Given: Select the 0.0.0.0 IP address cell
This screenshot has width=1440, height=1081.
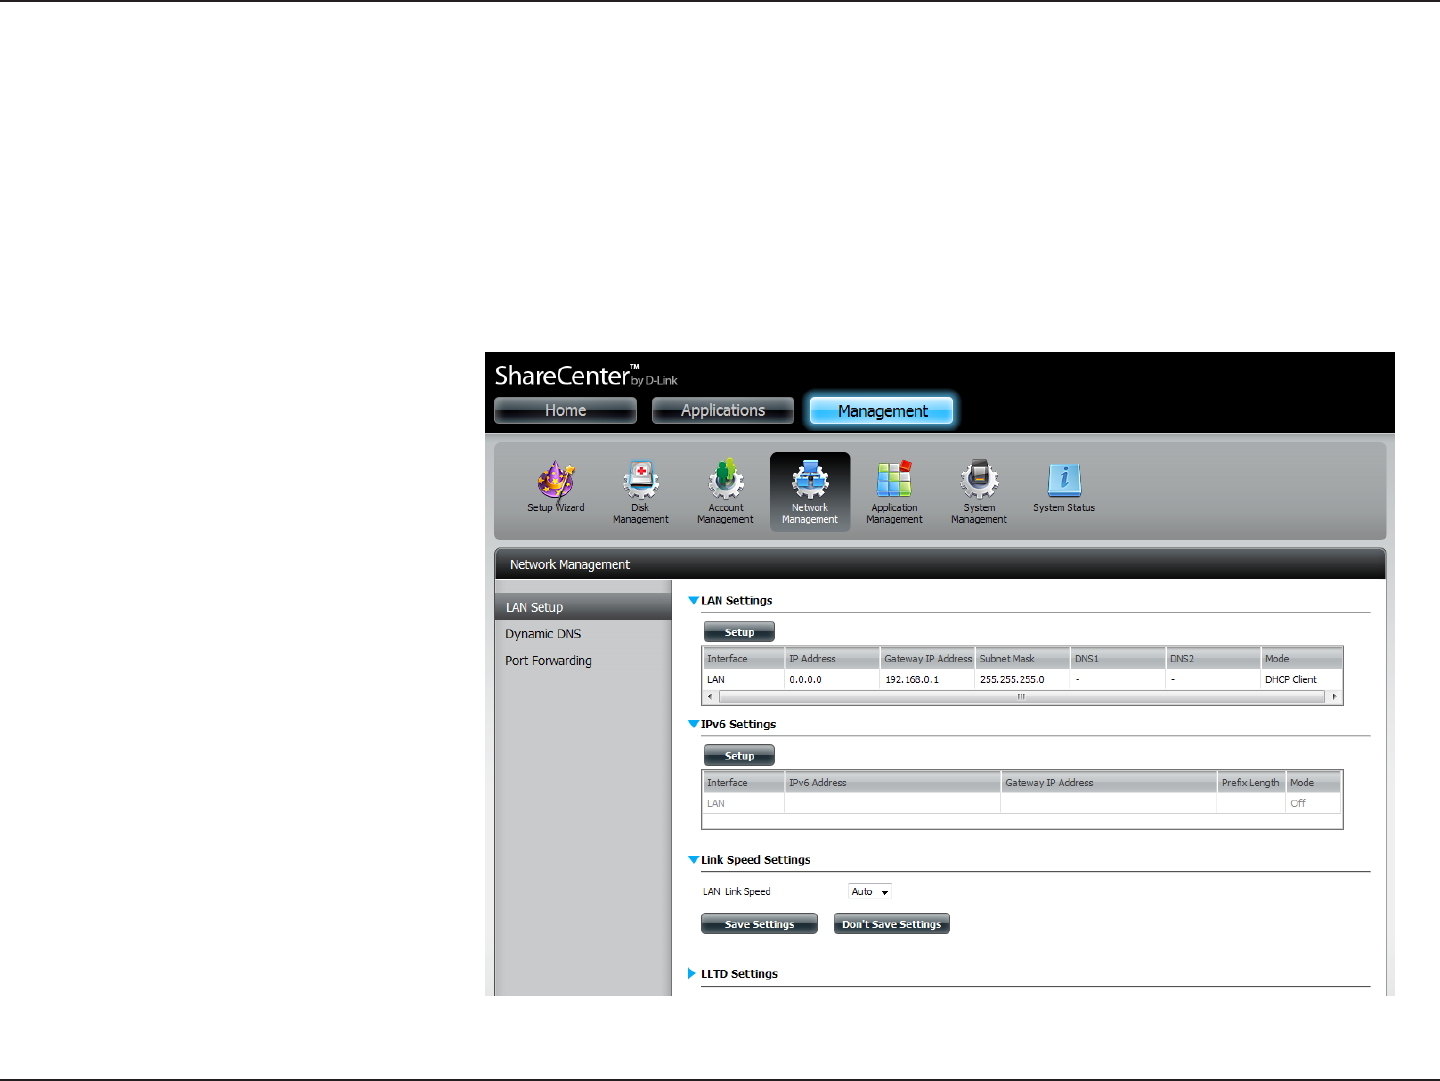Looking at the screenshot, I should click(832, 680).
